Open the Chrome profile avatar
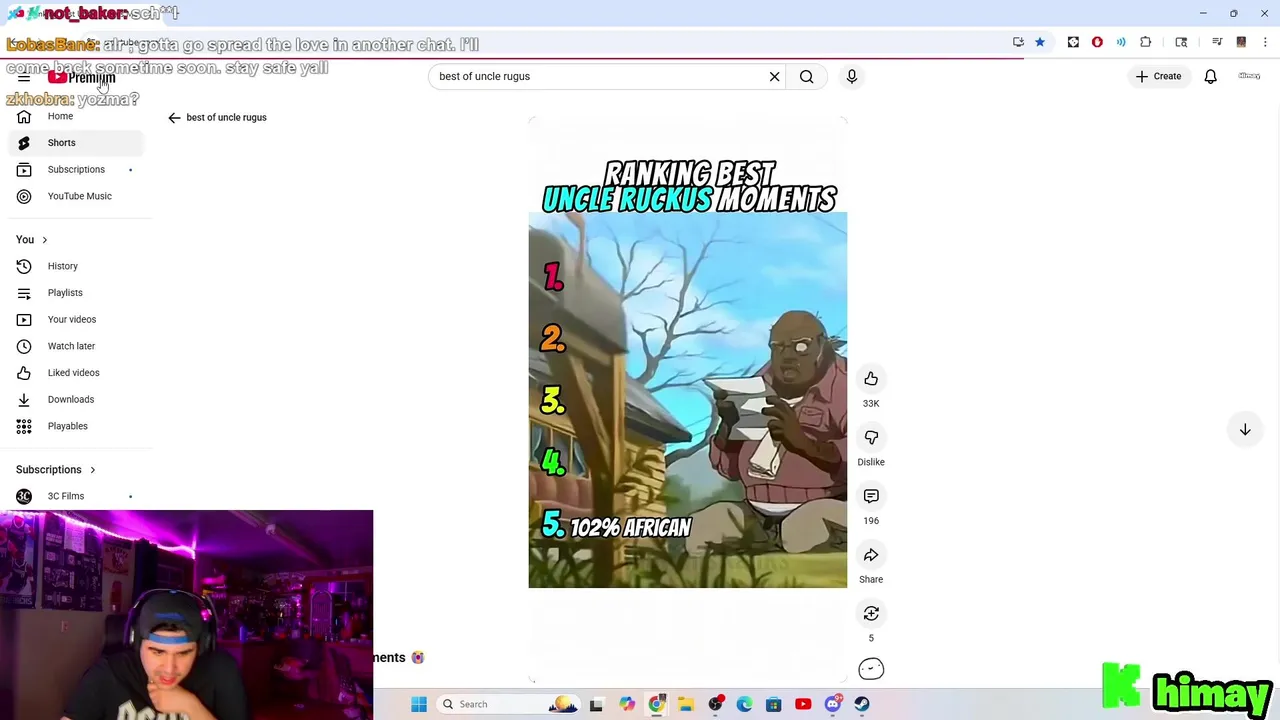This screenshot has width=1280, height=720. click(x=1241, y=42)
